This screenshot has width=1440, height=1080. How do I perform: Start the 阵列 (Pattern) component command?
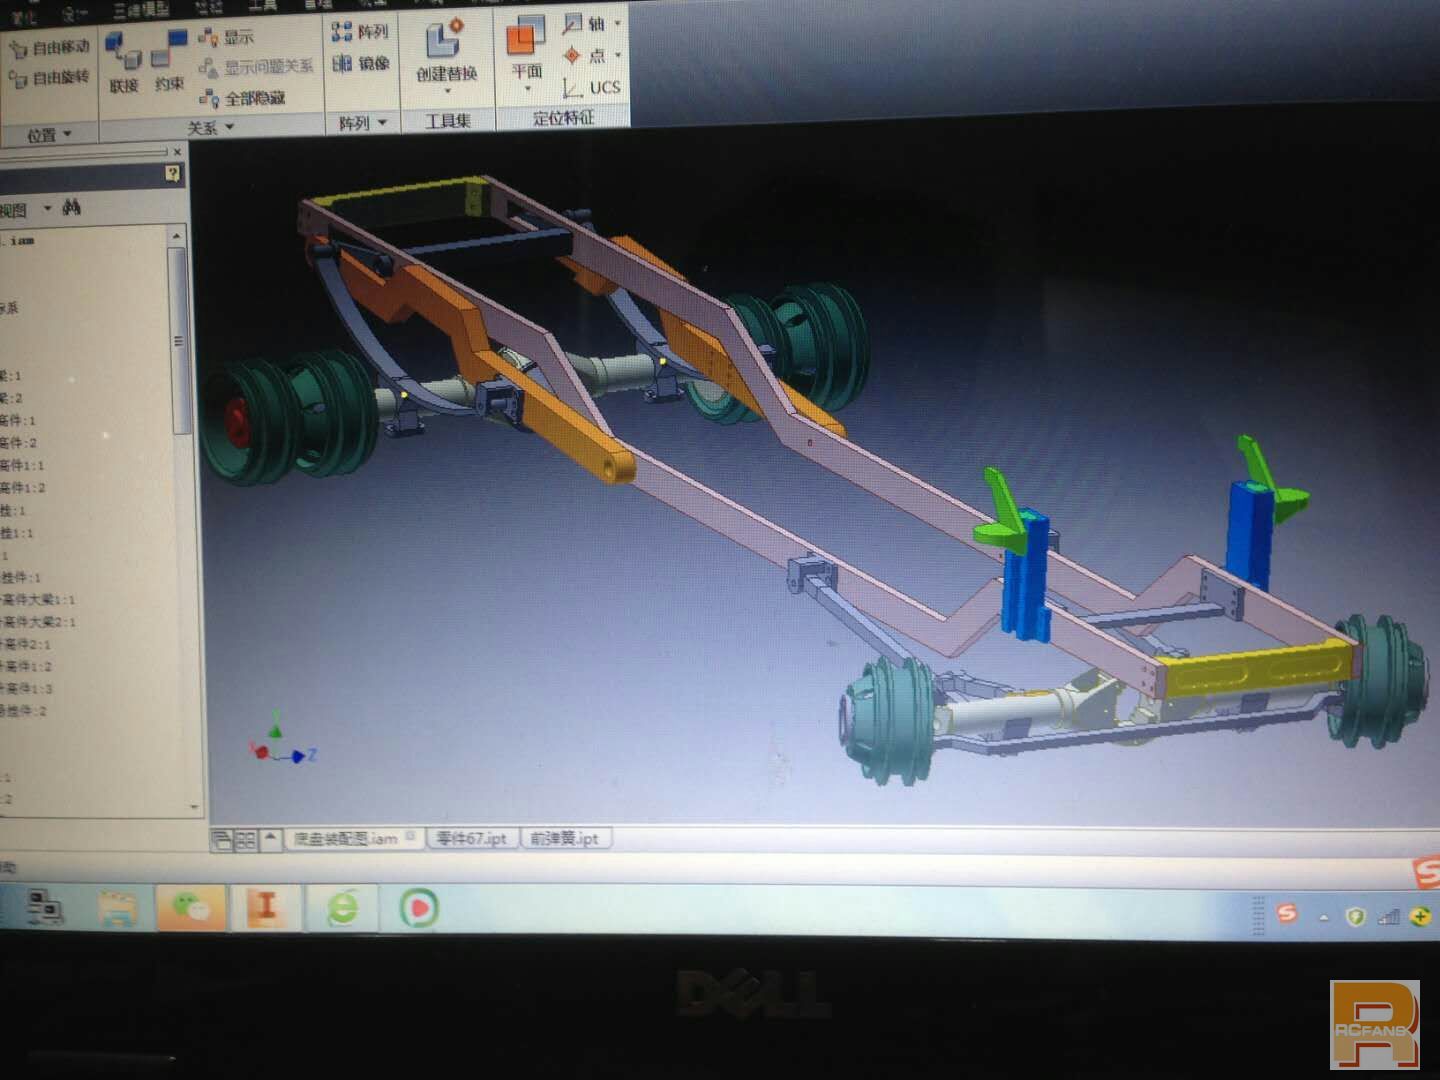click(x=360, y=32)
